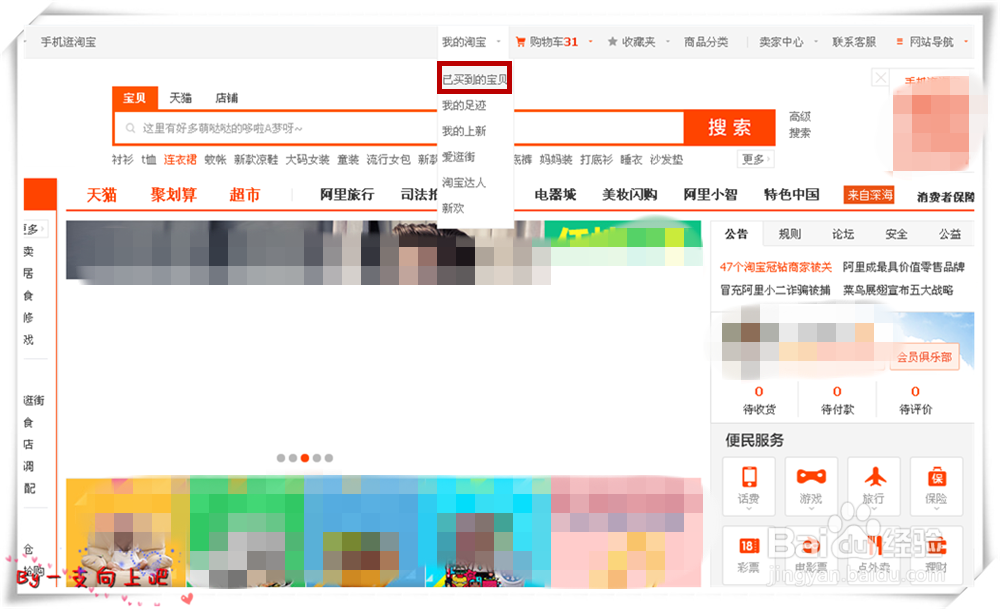1000x609 pixels.
Task: Select 新欢 menu entry
Action: click(453, 209)
